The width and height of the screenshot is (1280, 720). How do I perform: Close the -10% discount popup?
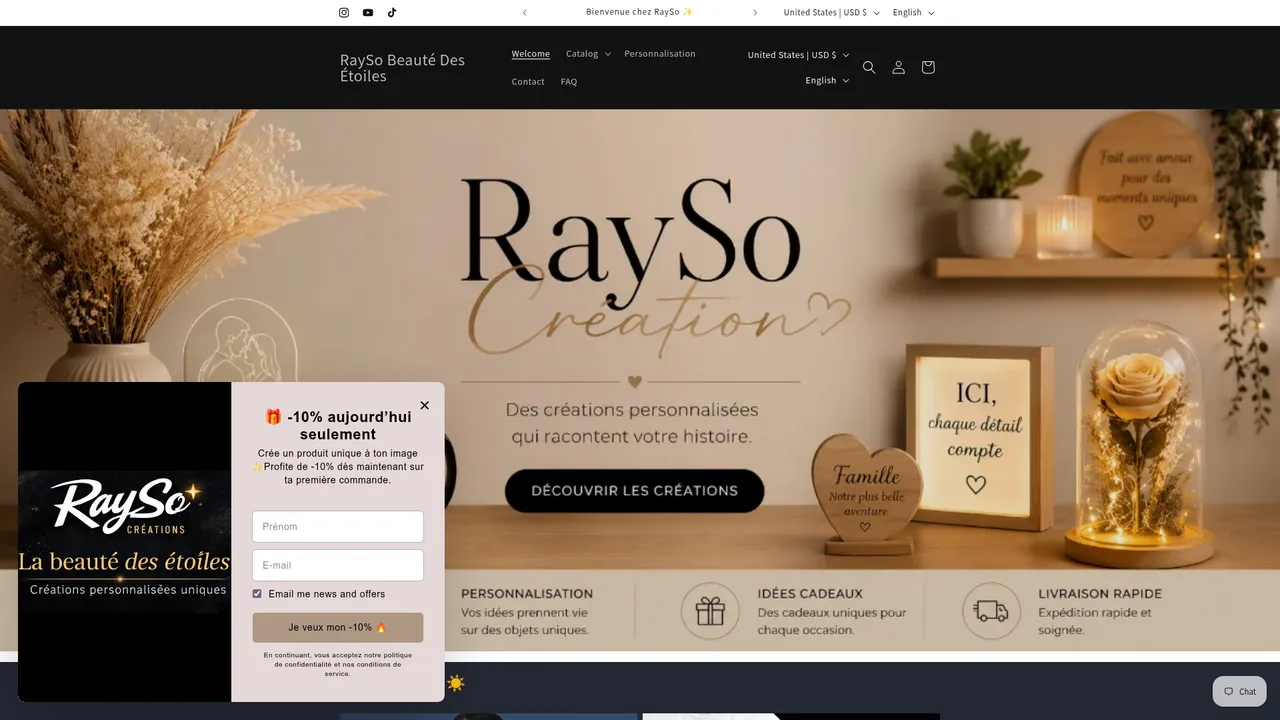pyautogui.click(x=424, y=405)
